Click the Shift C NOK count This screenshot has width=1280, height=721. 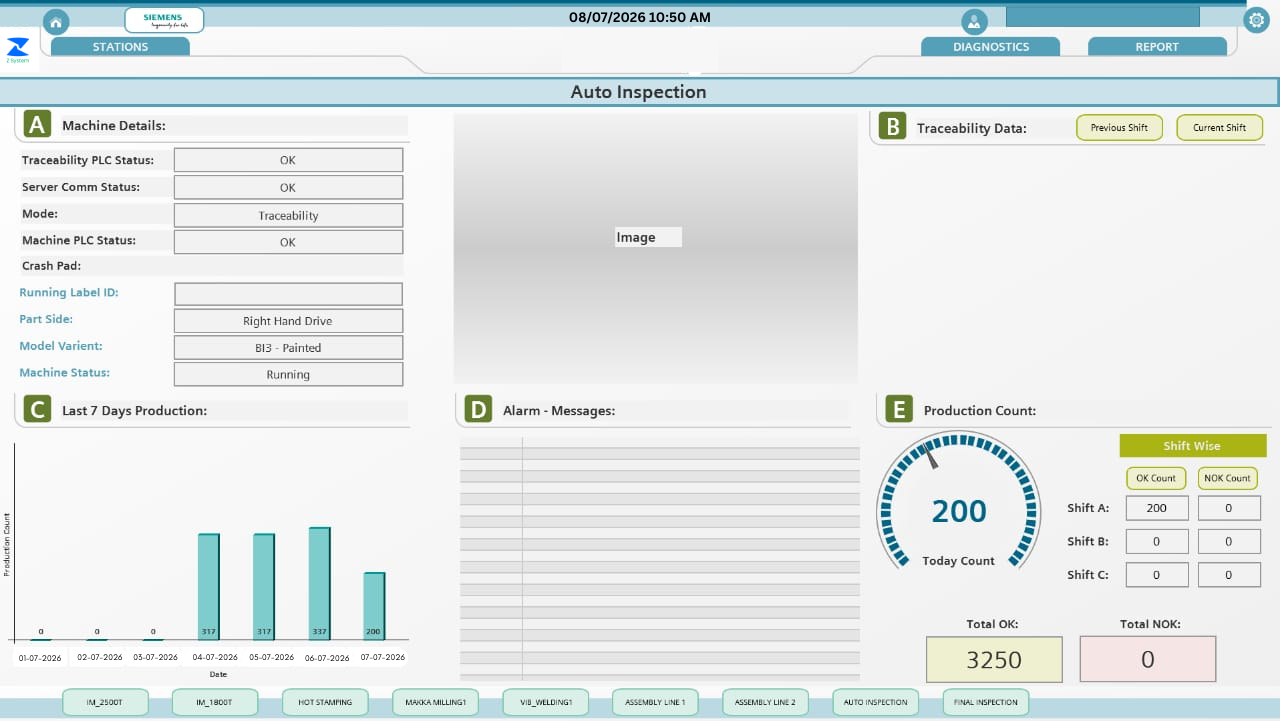[1228, 574]
